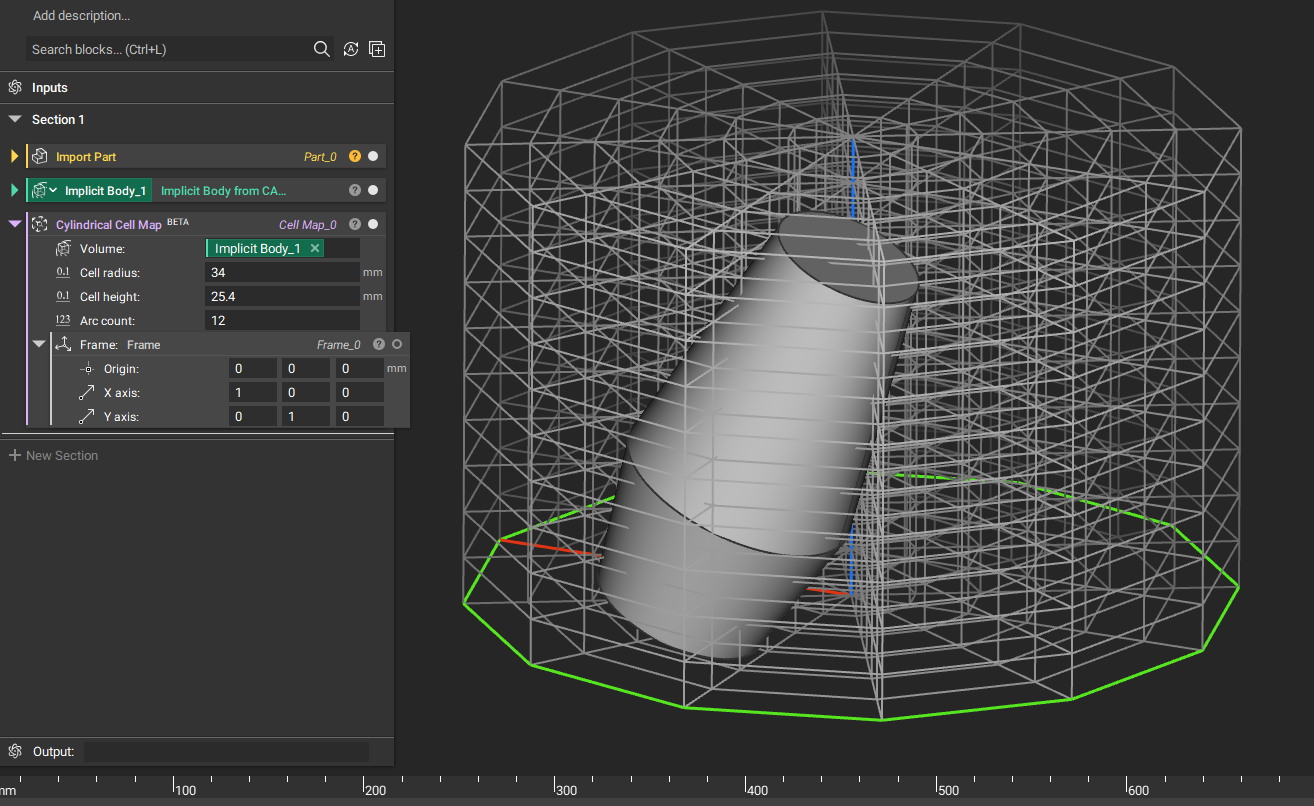Click Y axis first component field
This screenshot has width=1314, height=806.
pos(253,417)
